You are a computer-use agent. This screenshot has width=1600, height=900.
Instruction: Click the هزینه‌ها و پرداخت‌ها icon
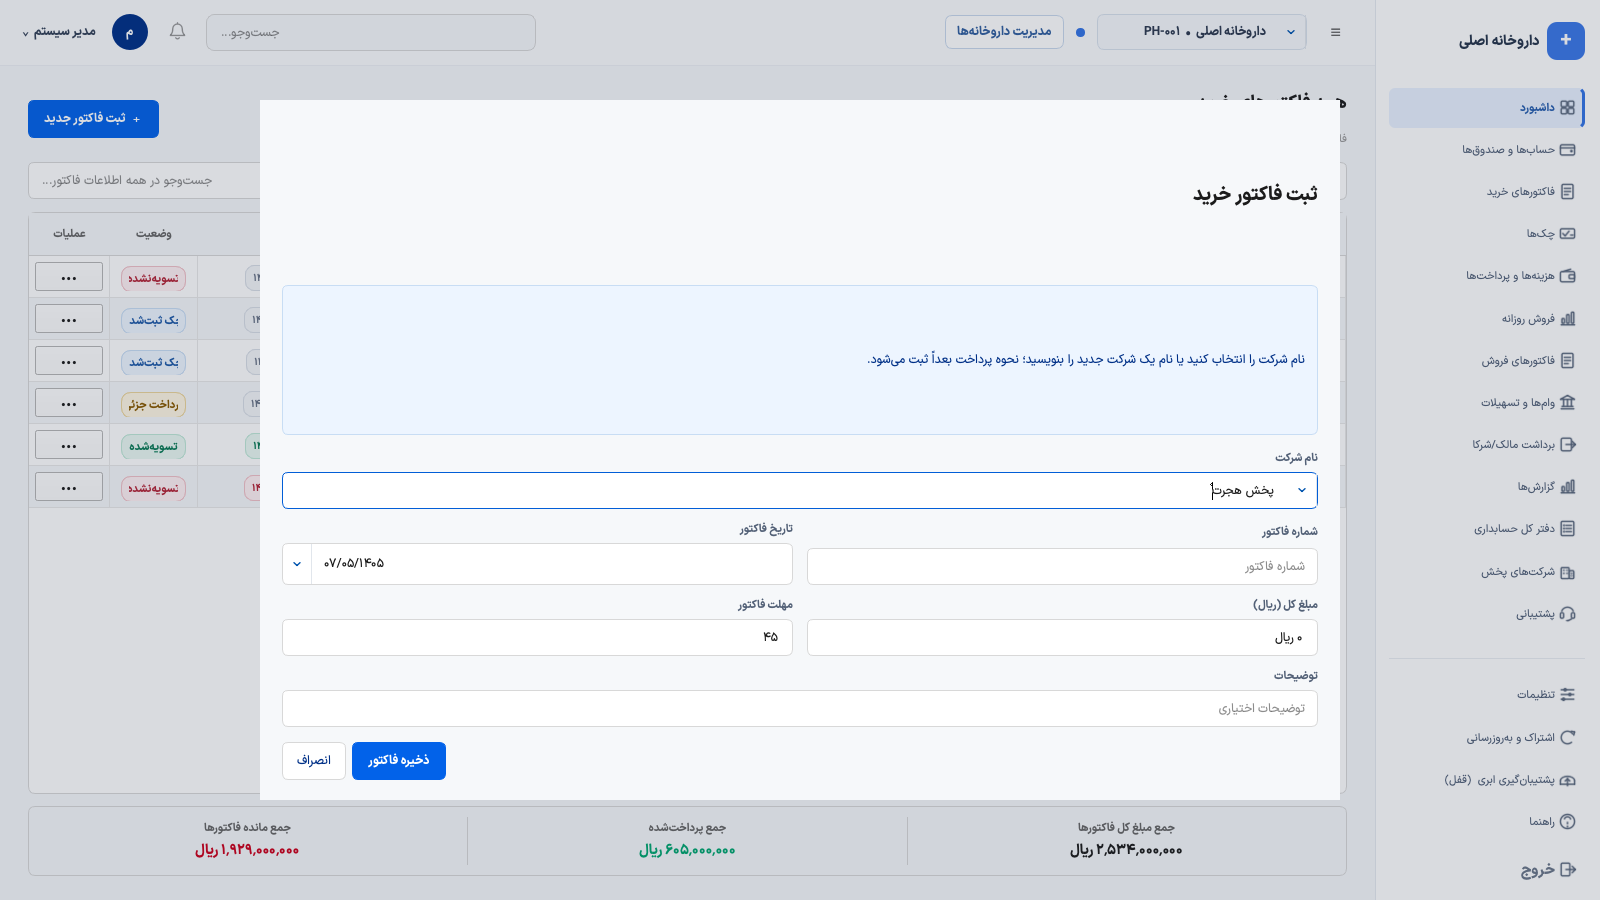coord(1567,276)
